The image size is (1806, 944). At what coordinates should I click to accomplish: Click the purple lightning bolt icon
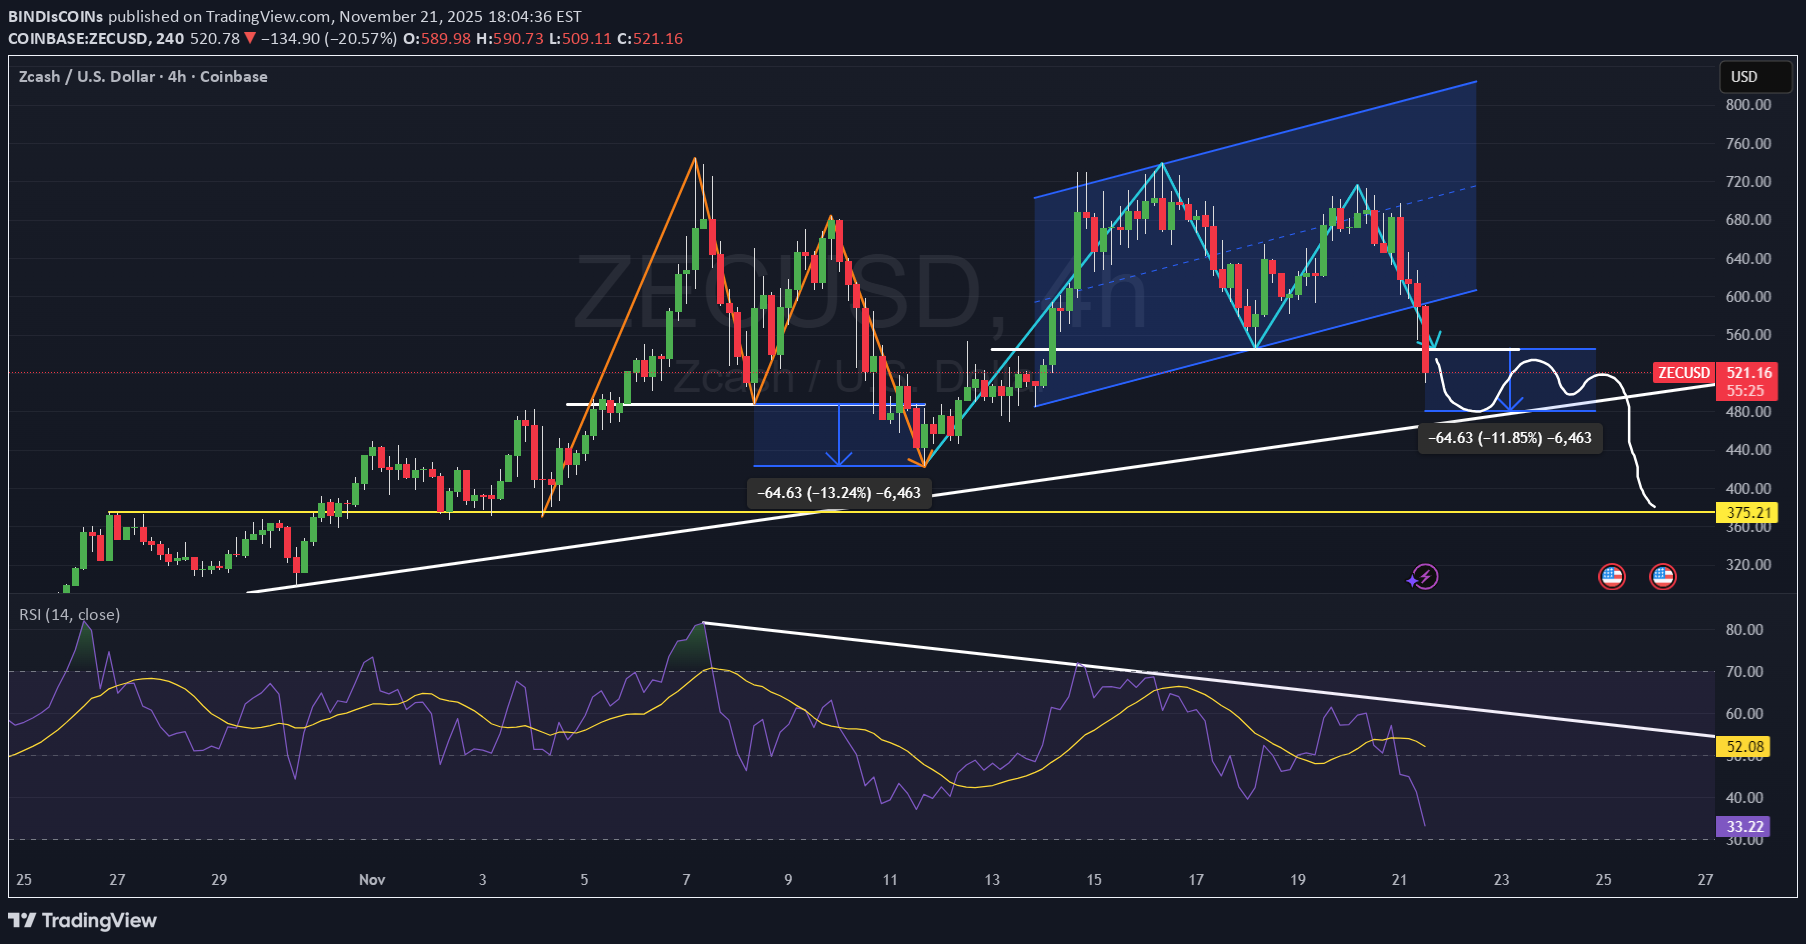pos(1423,577)
